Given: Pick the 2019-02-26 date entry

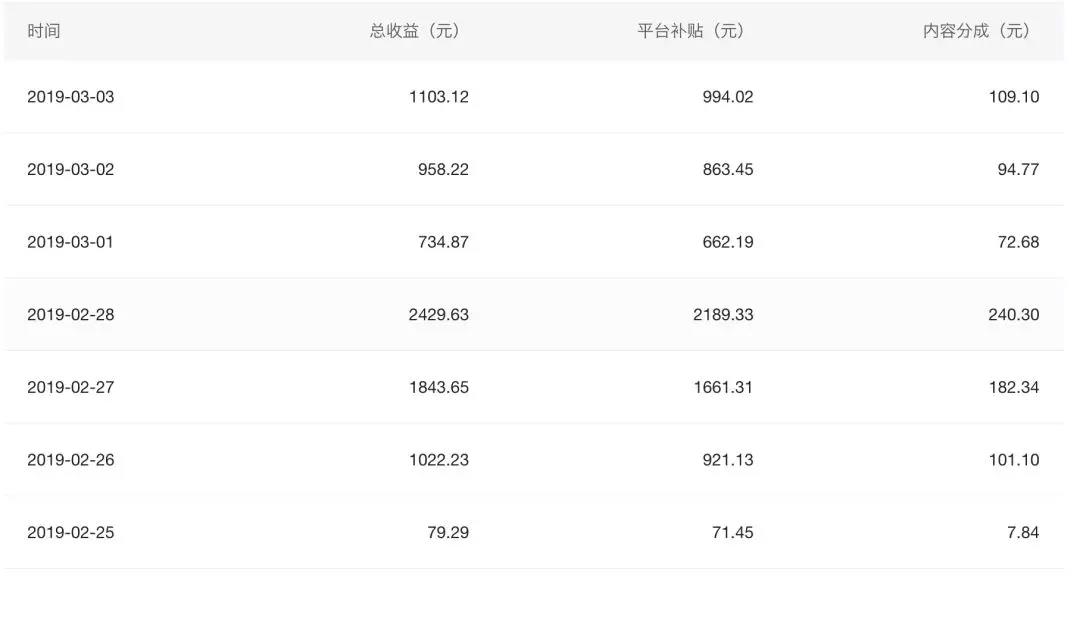Looking at the screenshot, I should [x=71, y=460].
